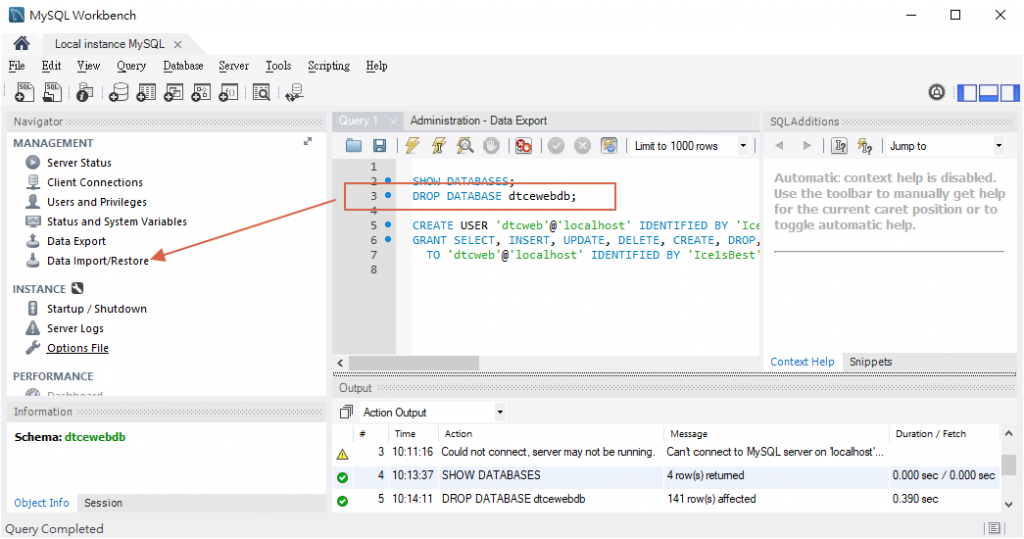This screenshot has width=1024, height=539.
Task: Open the Help menu
Action: point(377,66)
